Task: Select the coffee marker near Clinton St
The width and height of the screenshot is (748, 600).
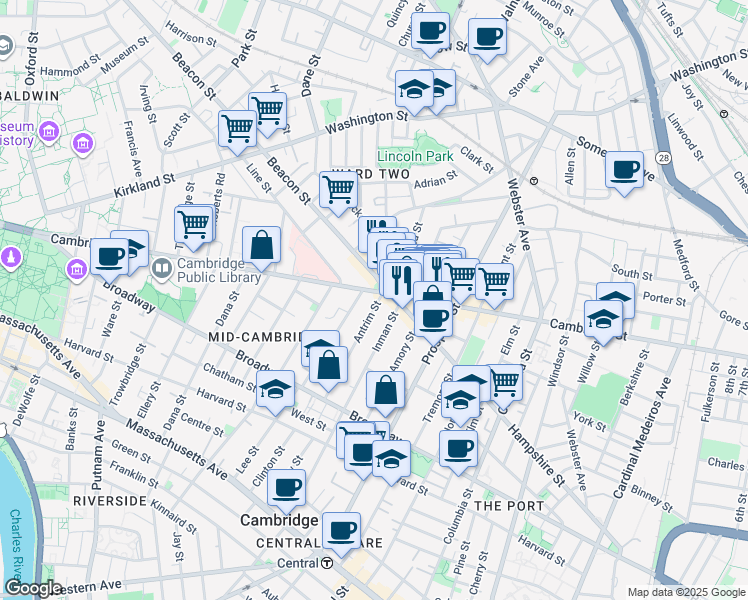Action: 286,488
